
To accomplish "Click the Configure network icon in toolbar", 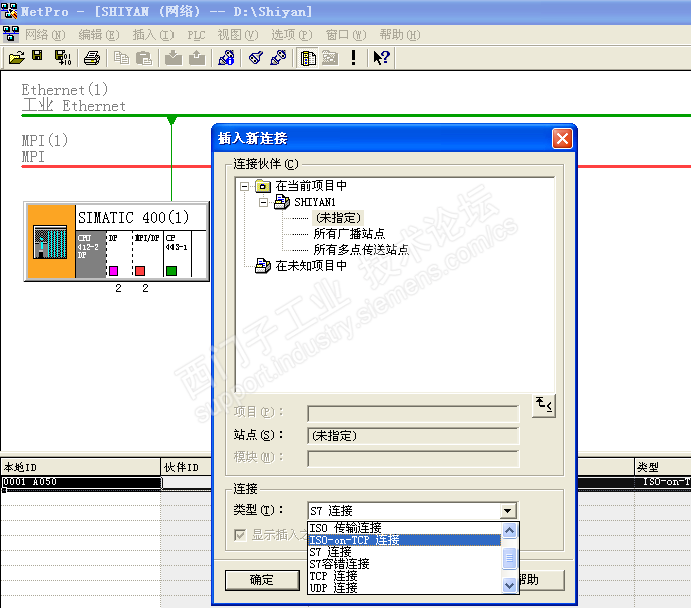I will click(x=226, y=58).
